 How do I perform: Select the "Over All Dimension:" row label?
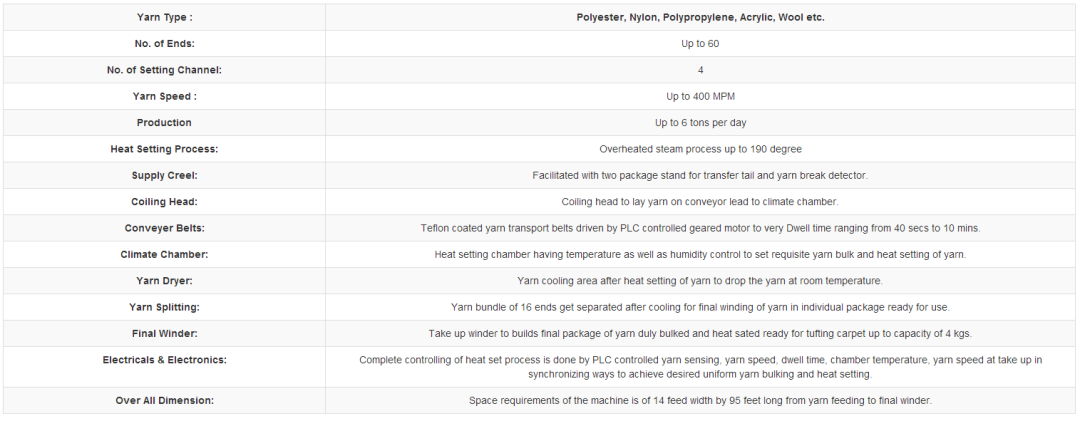pyautogui.click(x=164, y=400)
